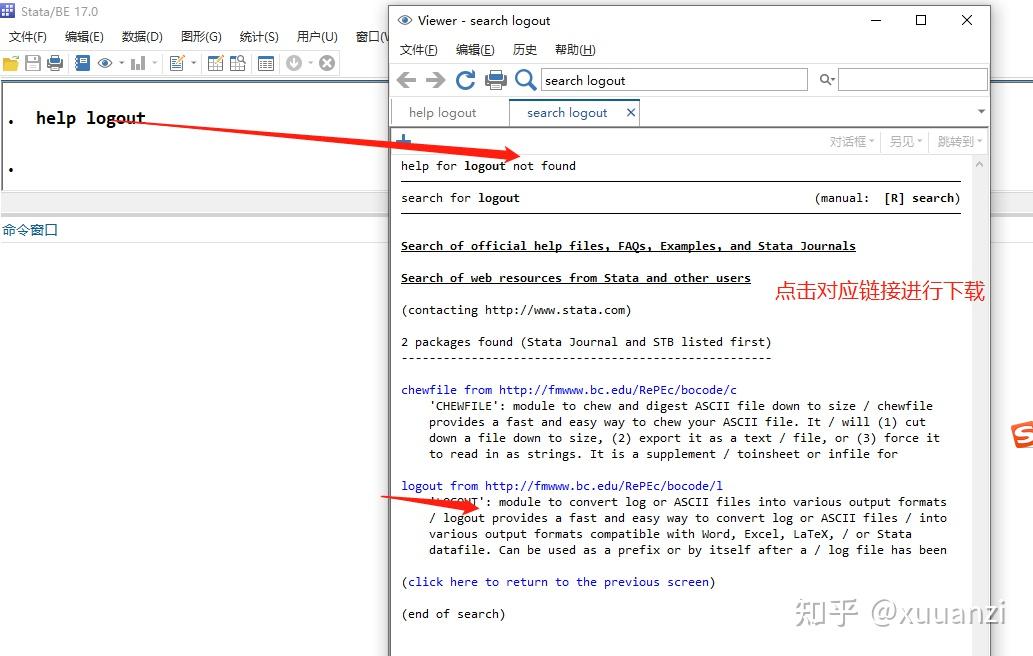This screenshot has height=656, width=1033.
Task: Open the 跳转到 dropdown
Action: (956, 141)
